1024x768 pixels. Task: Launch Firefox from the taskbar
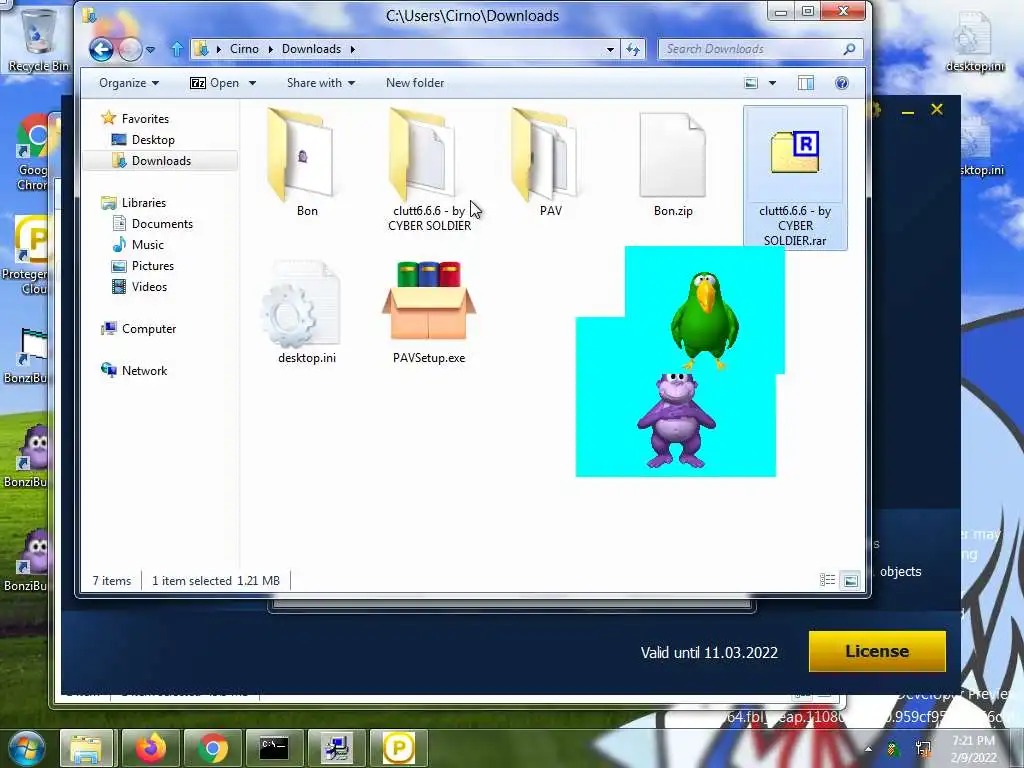pos(150,748)
